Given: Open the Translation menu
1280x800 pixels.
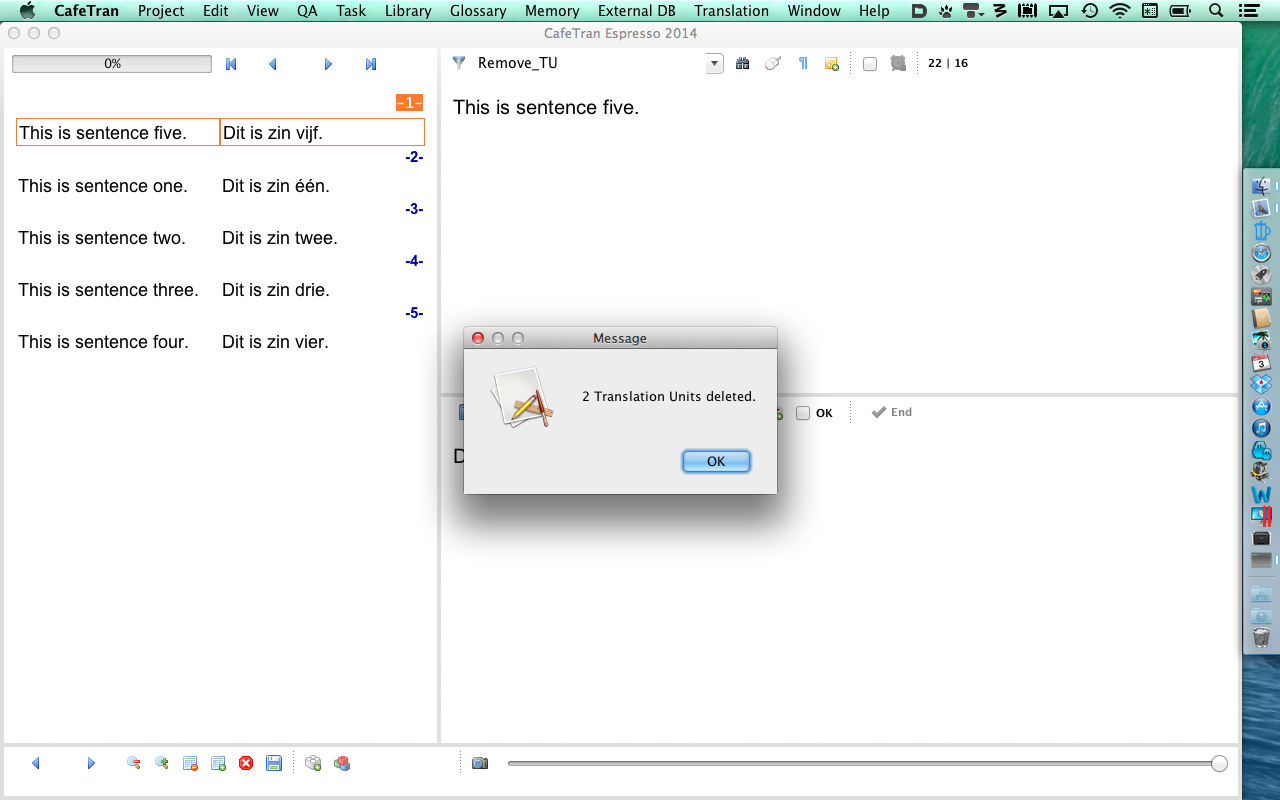Looking at the screenshot, I should tap(731, 11).
